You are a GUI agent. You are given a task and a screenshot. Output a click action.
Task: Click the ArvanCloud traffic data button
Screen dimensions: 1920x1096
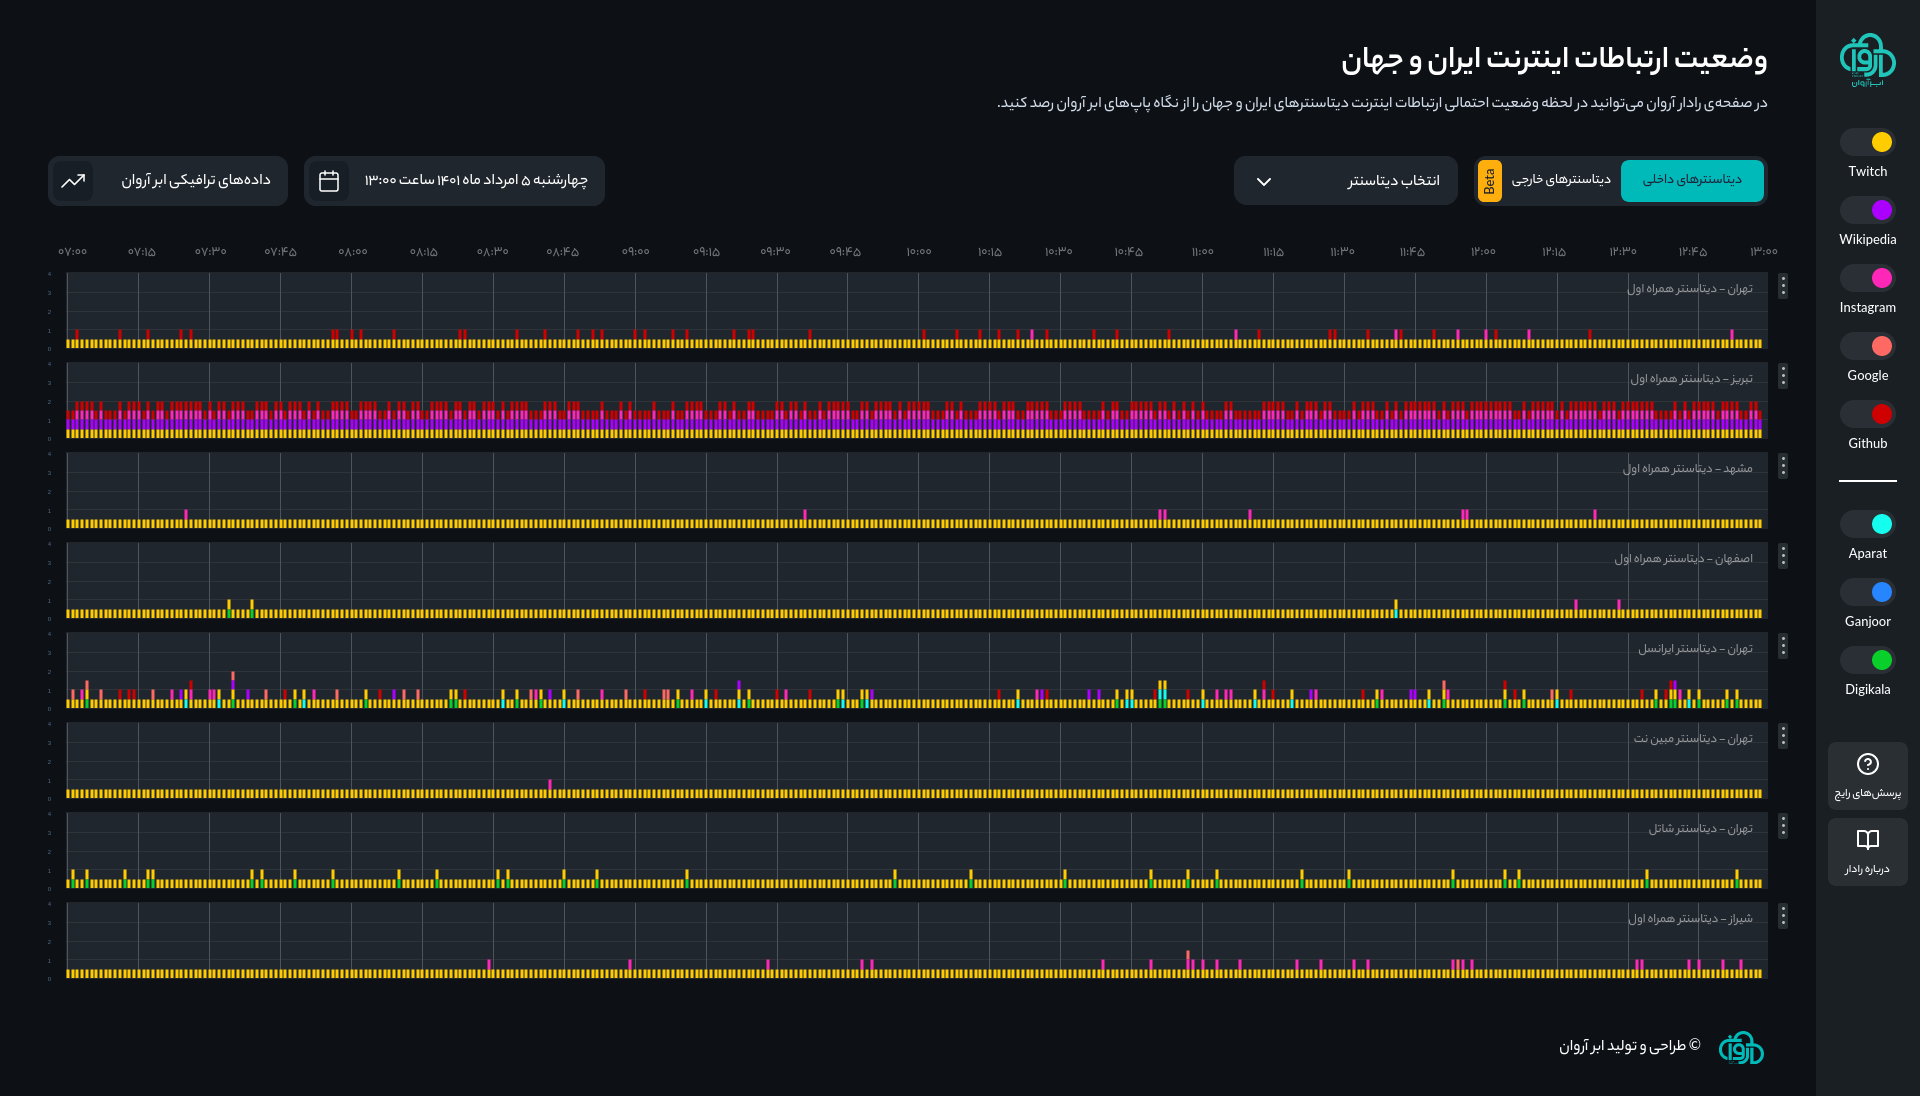(195, 181)
